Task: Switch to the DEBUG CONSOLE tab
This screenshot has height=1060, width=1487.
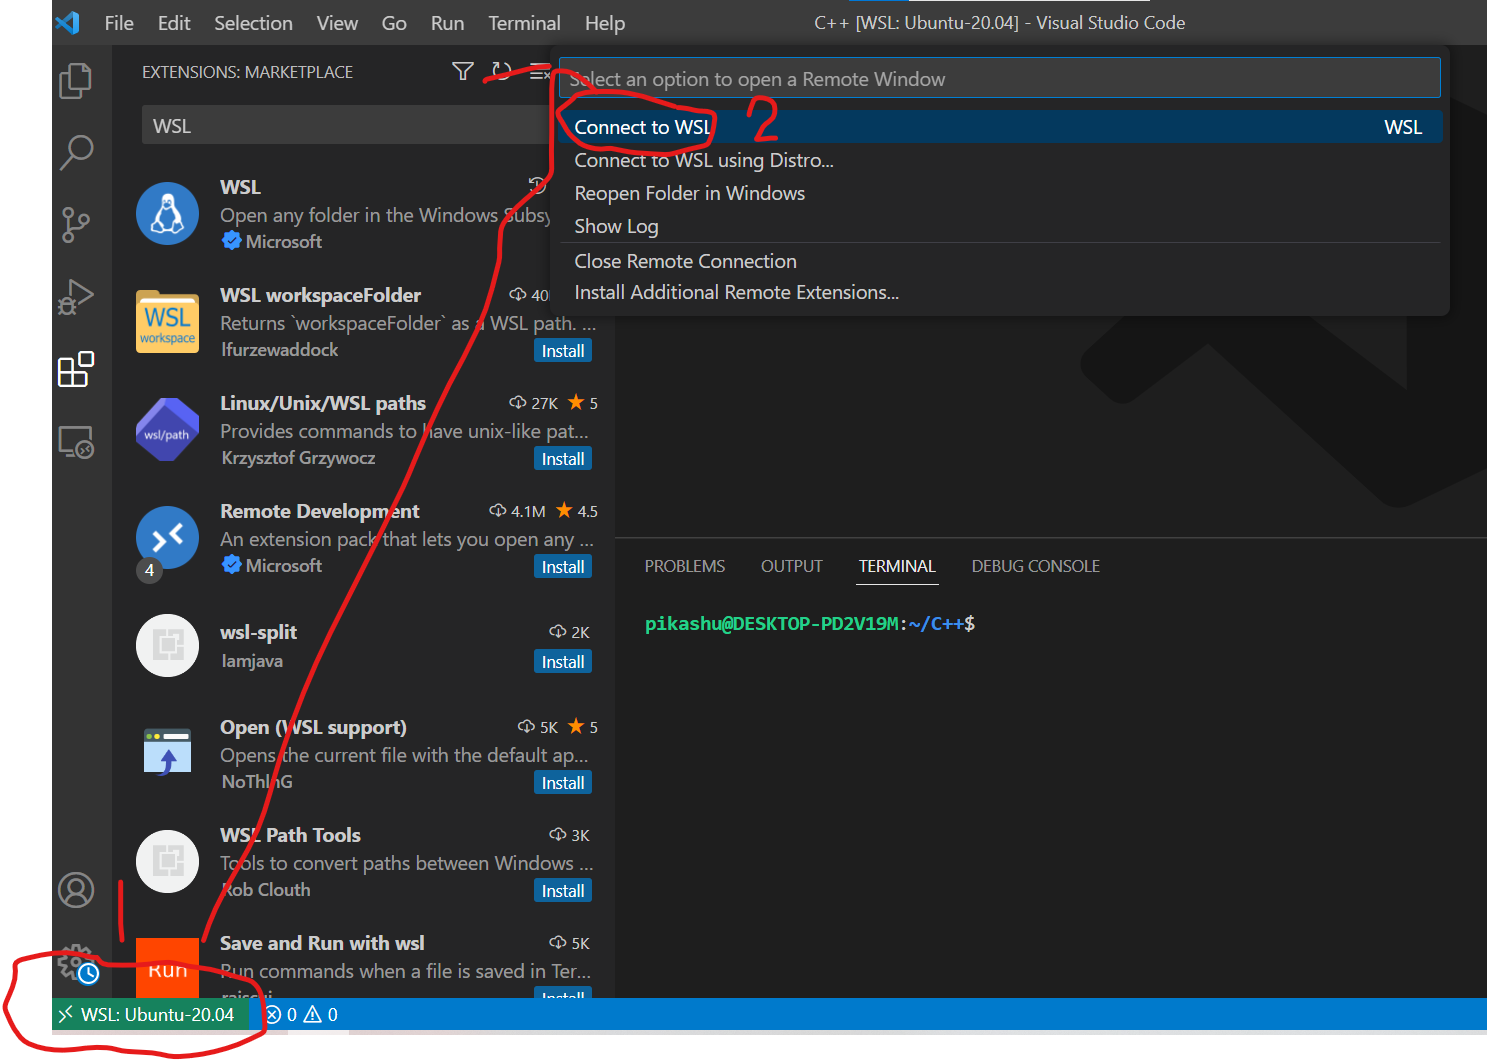Action: tap(1036, 566)
